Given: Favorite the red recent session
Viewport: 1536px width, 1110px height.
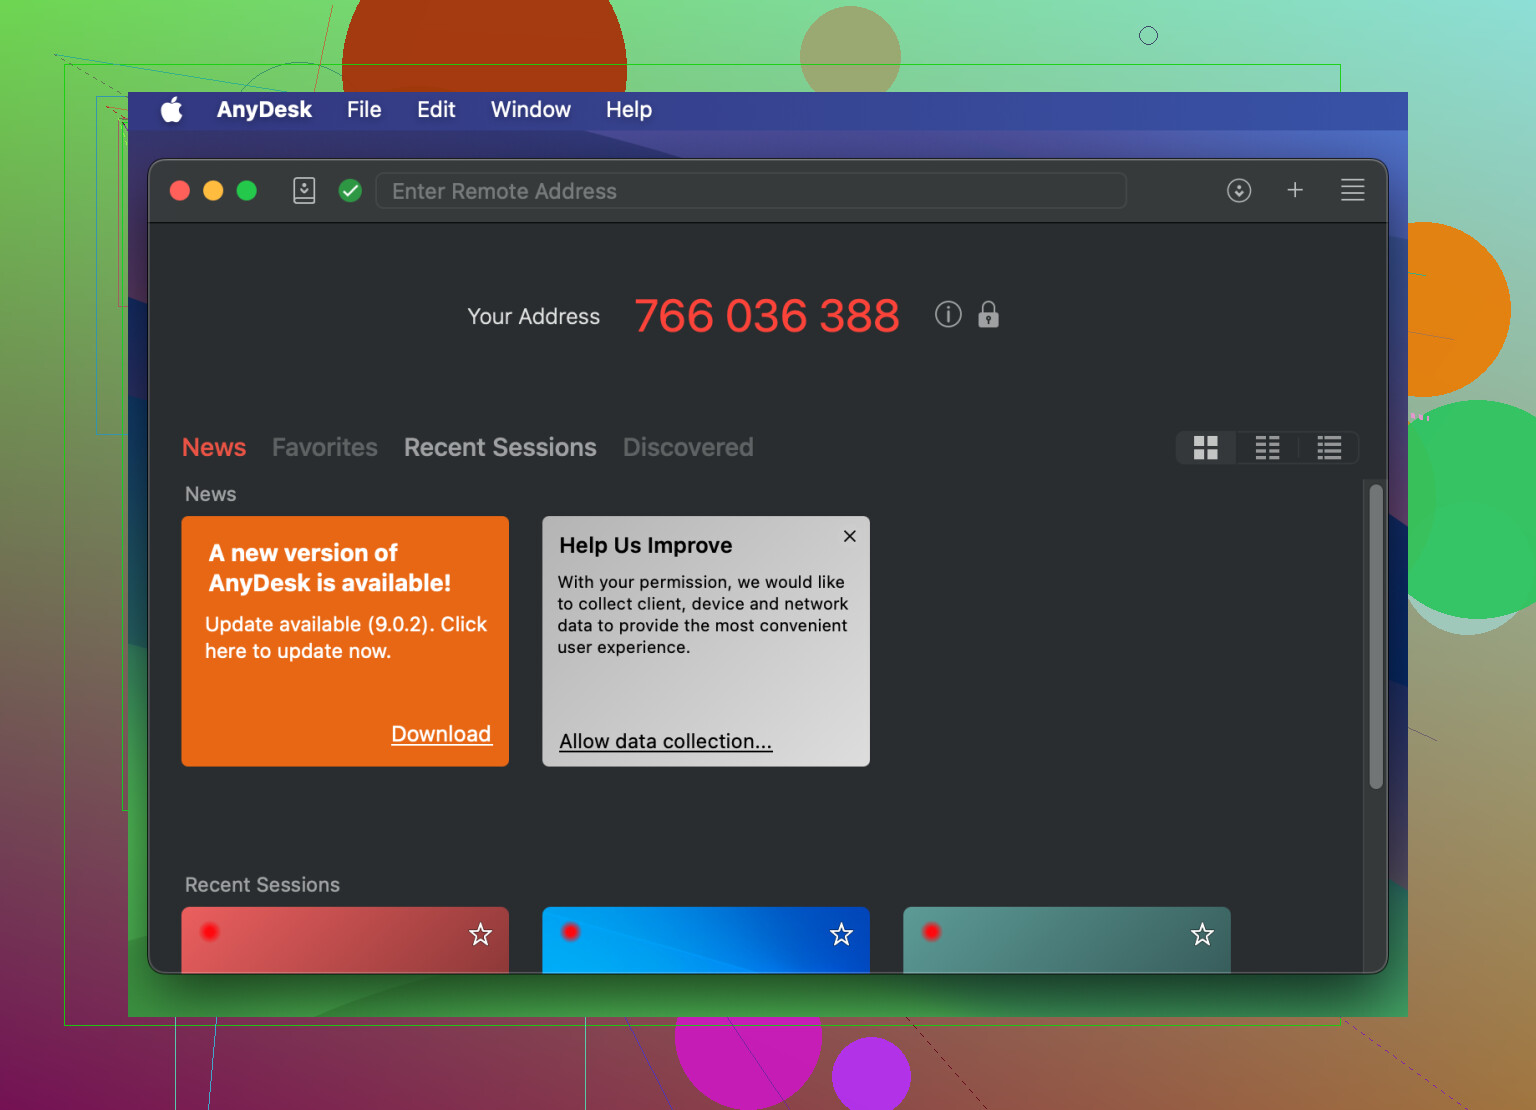Looking at the screenshot, I should 481,934.
